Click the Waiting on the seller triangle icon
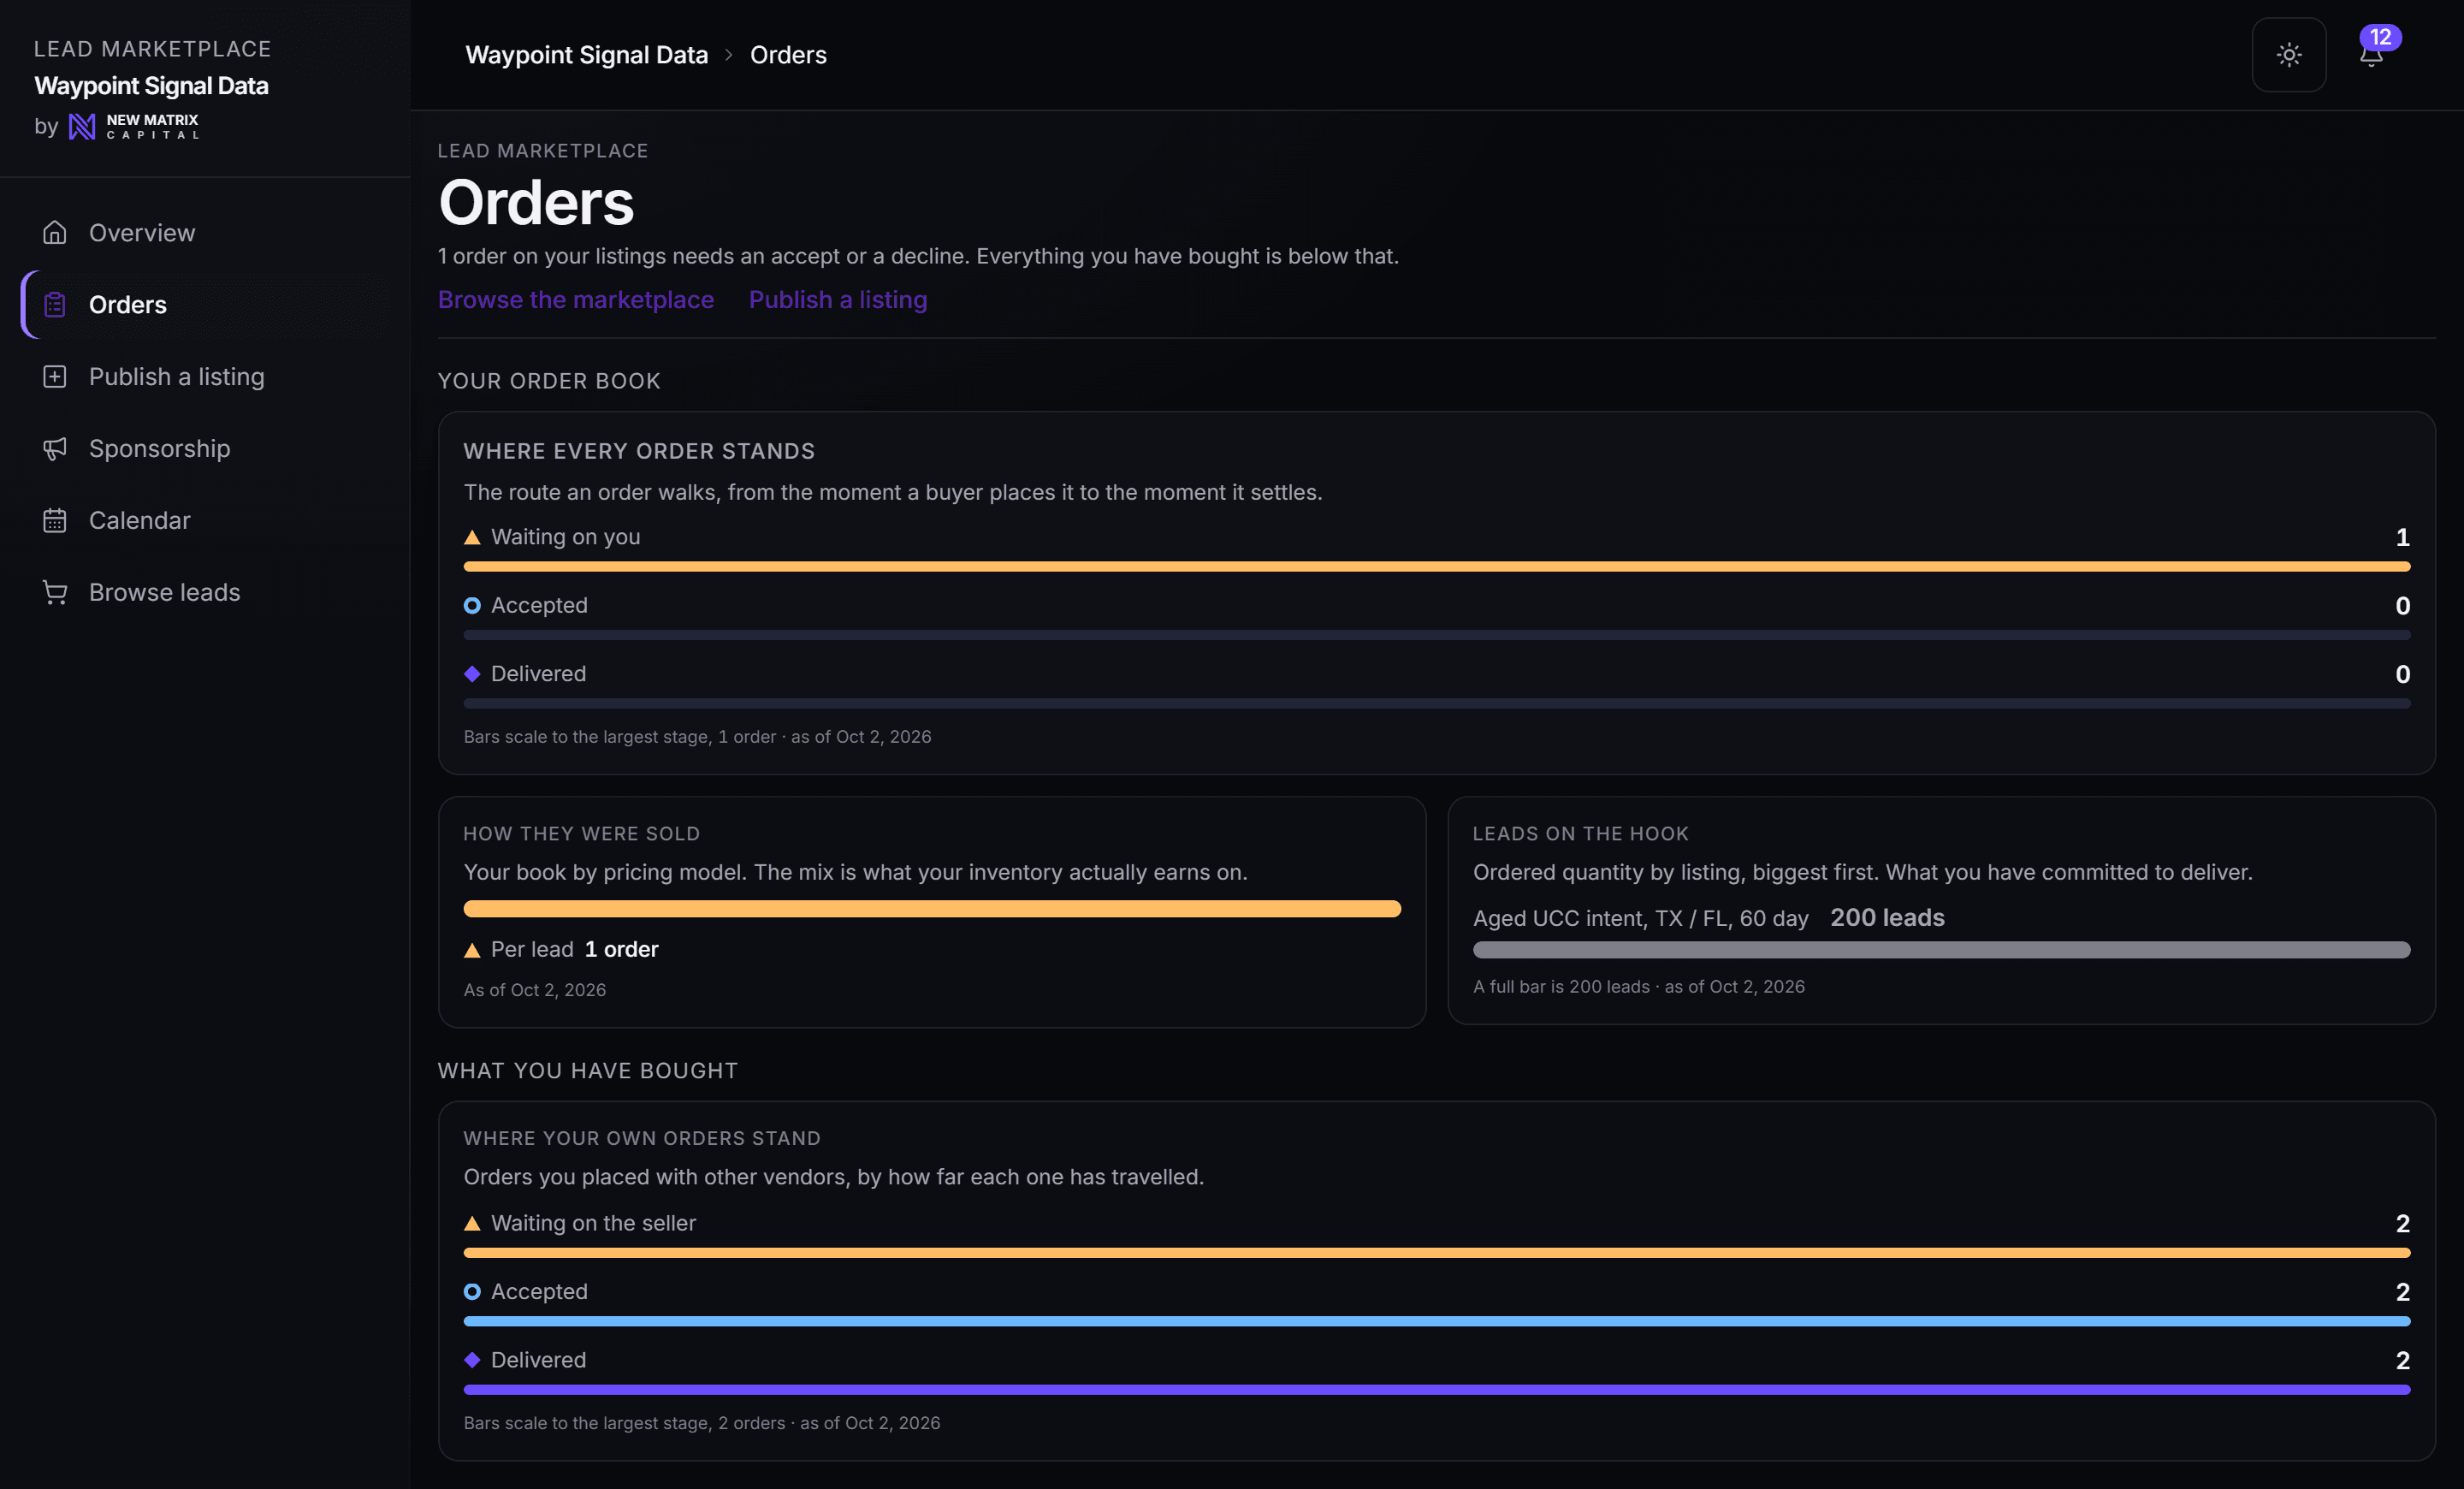The height and width of the screenshot is (1489, 2464). pos(472,1223)
